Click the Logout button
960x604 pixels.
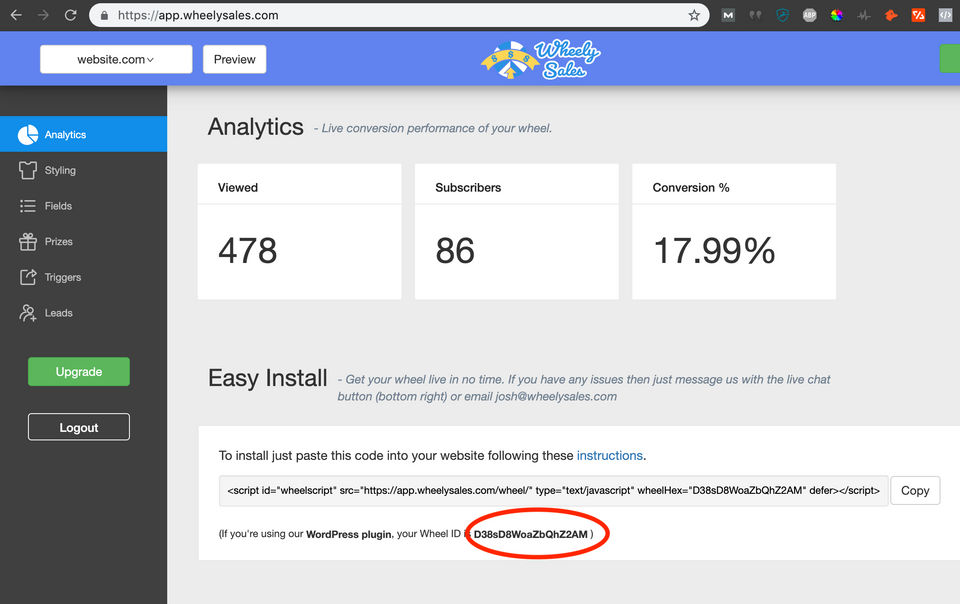click(79, 427)
